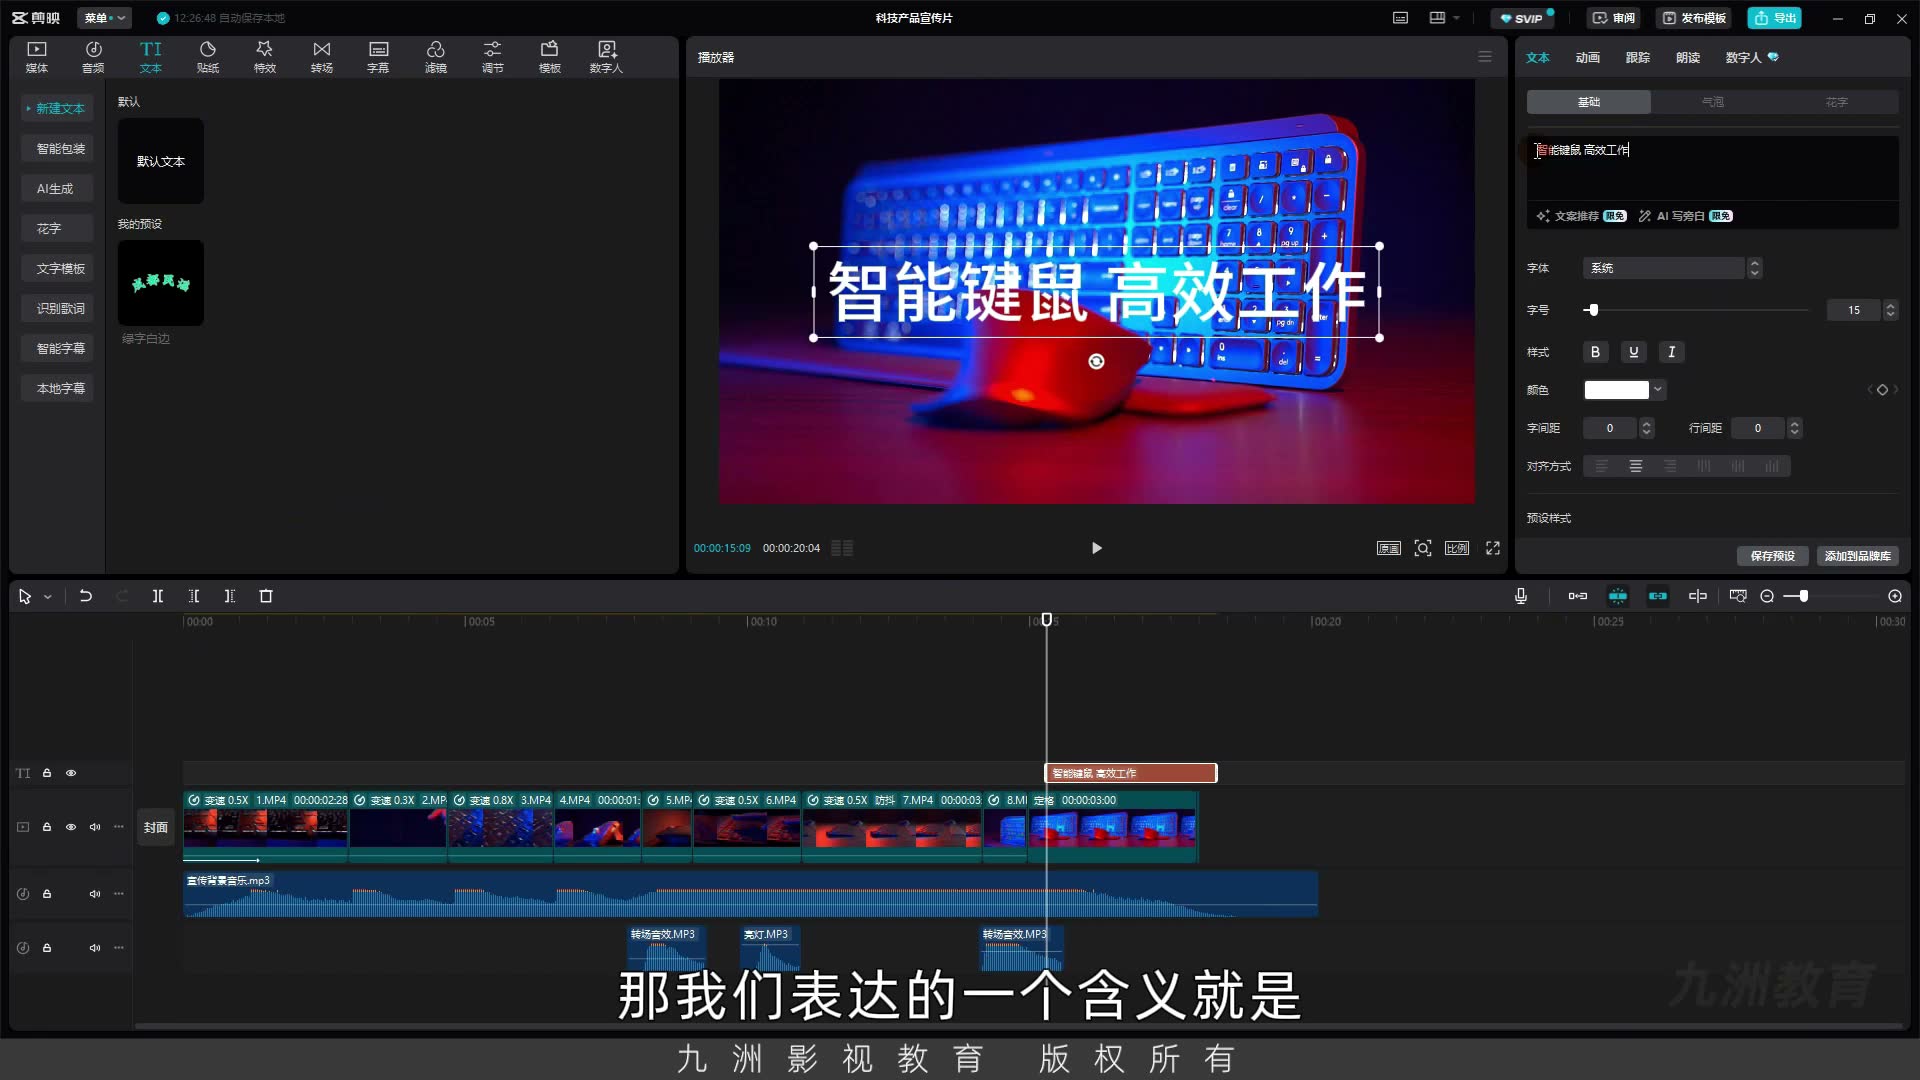The image size is (1920, 1080).
Task: Open the 音频 audio panel
Action: [x=93, y=57]
